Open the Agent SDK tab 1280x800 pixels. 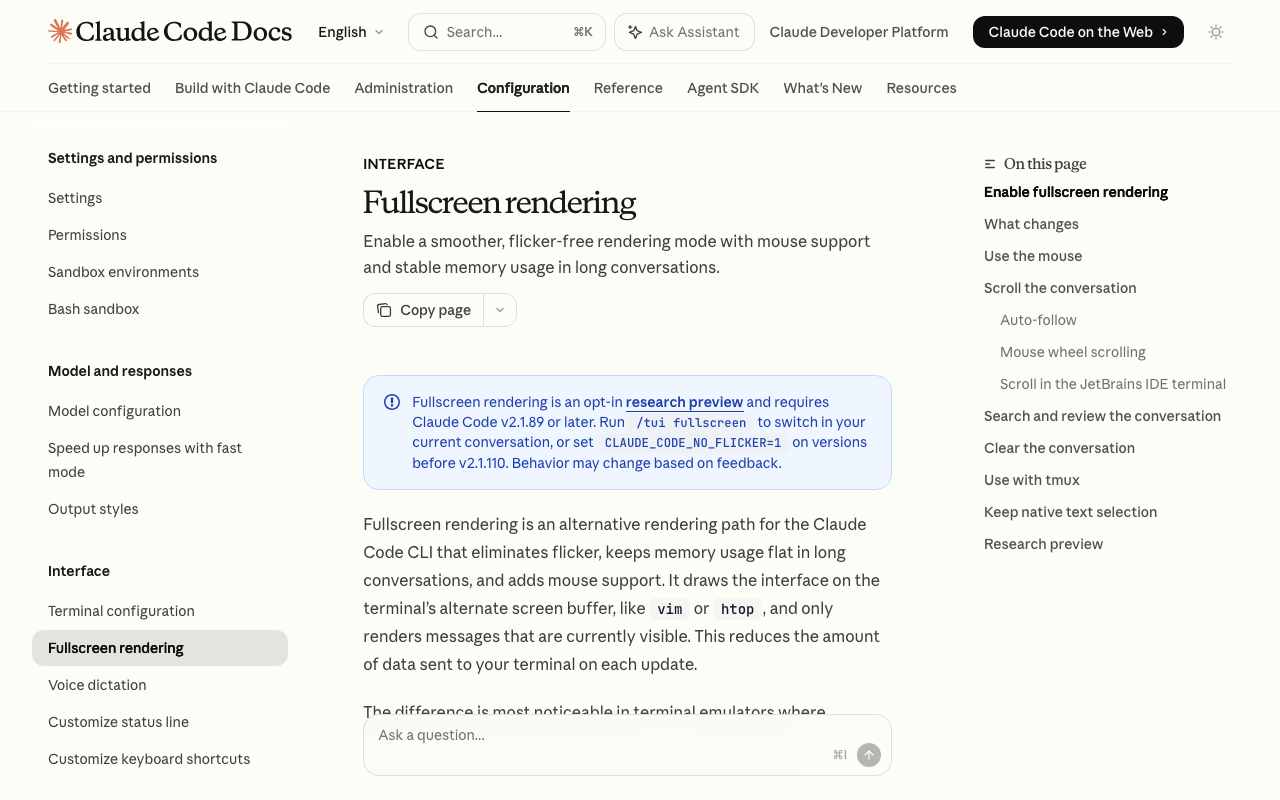click(x=723, y=88)
